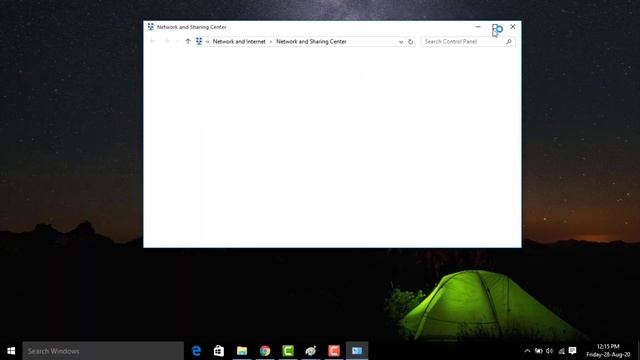Click the Control Panel icon in the address bar
Screen dimensions: 640x360
(199, 41)
